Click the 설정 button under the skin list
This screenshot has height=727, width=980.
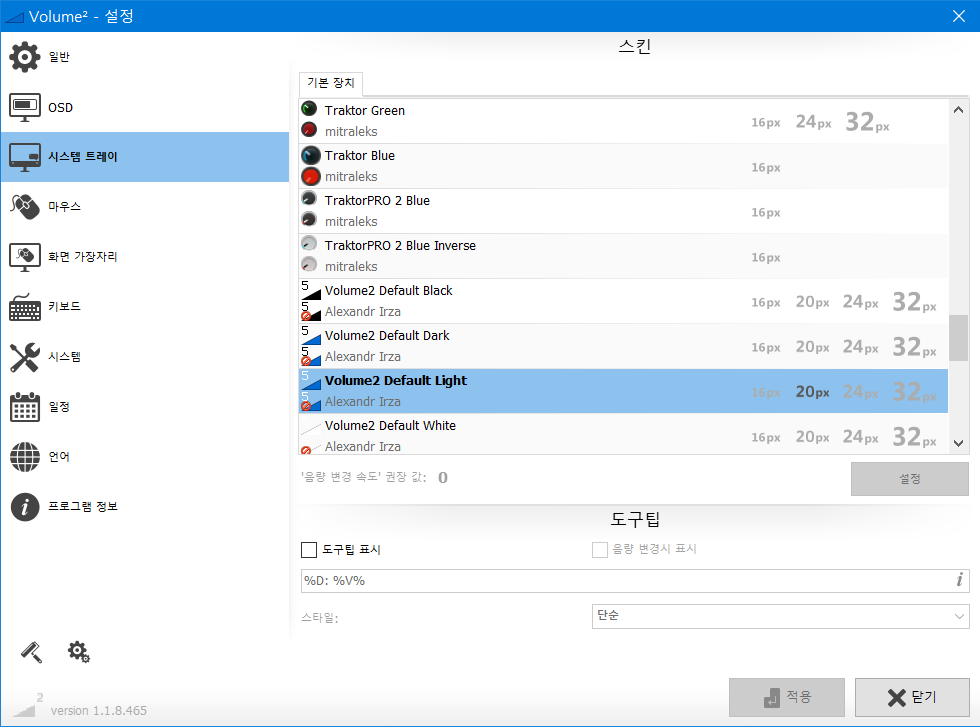point(910,479)
